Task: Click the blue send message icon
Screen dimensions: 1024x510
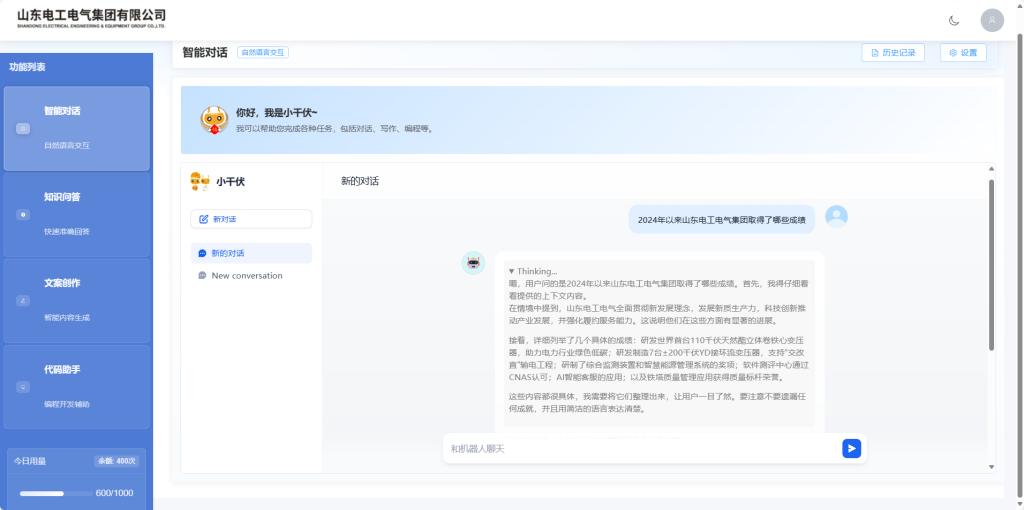Action: pyautogui.click(x=851, y=449)
